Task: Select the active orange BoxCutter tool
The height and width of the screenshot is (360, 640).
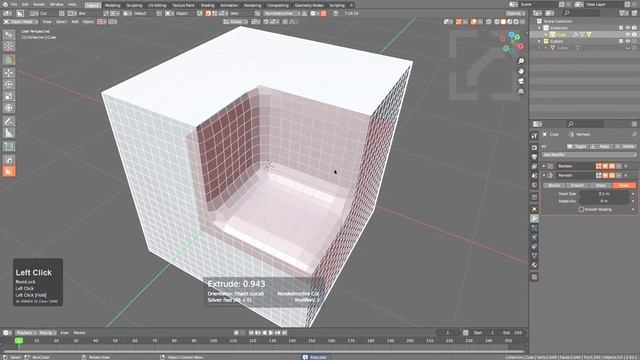Action: [9, 171]
